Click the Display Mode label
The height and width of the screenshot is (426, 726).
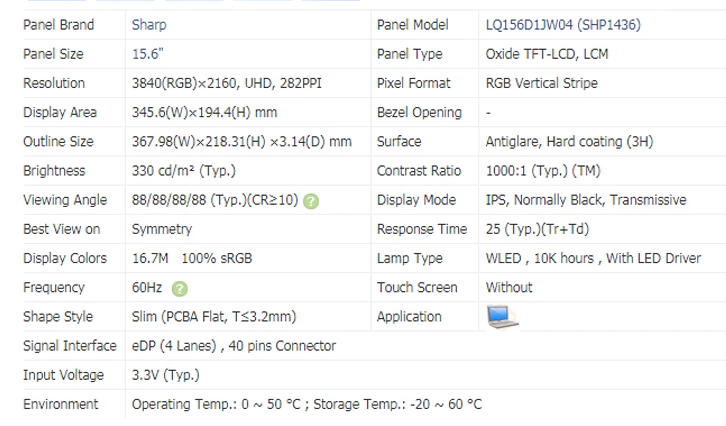pos(417,200)
